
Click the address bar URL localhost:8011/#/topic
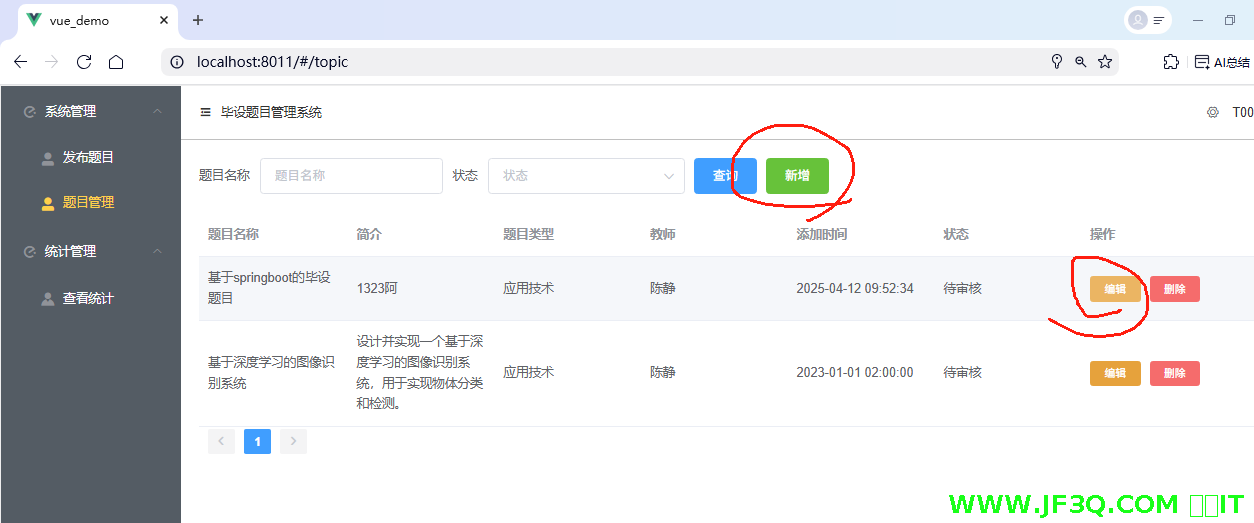pyautogui.click(x=272, y=62)
